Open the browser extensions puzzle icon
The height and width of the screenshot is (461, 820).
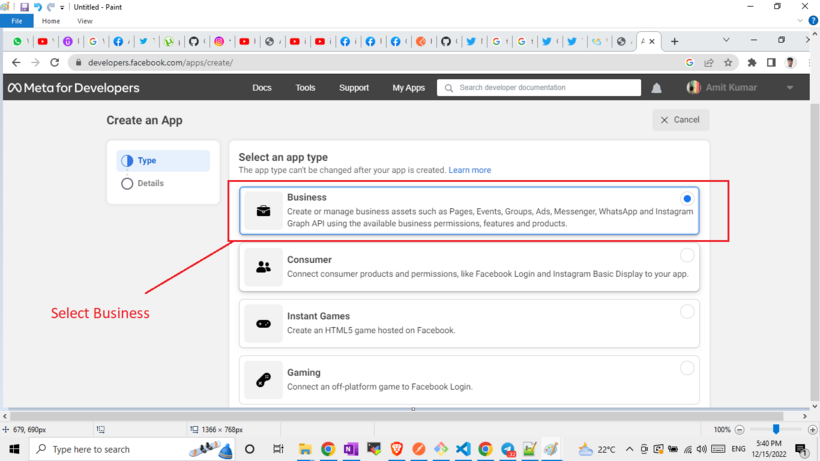(752, 62)
